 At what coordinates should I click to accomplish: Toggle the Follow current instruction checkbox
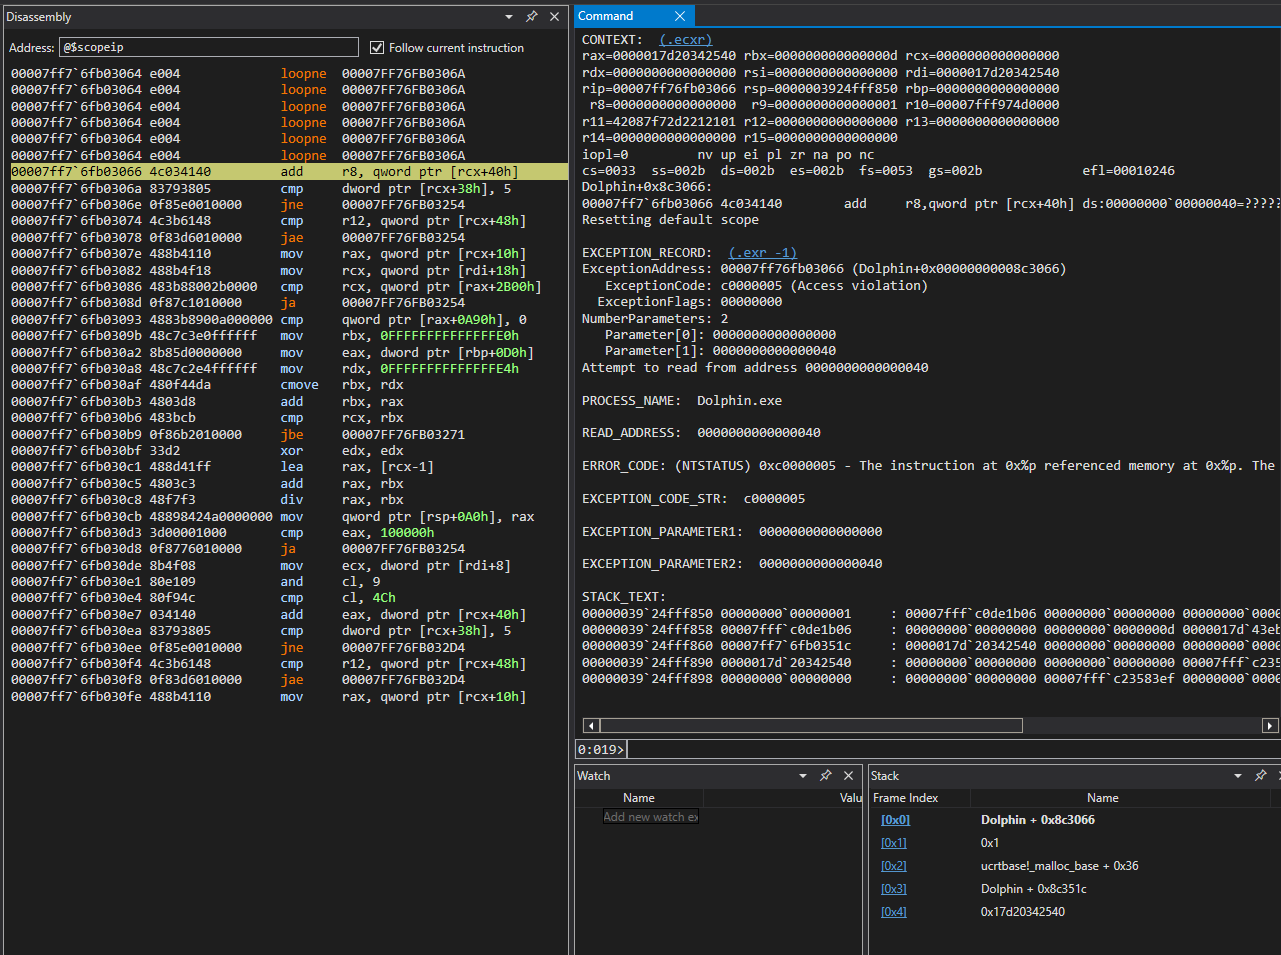[377, 47]
